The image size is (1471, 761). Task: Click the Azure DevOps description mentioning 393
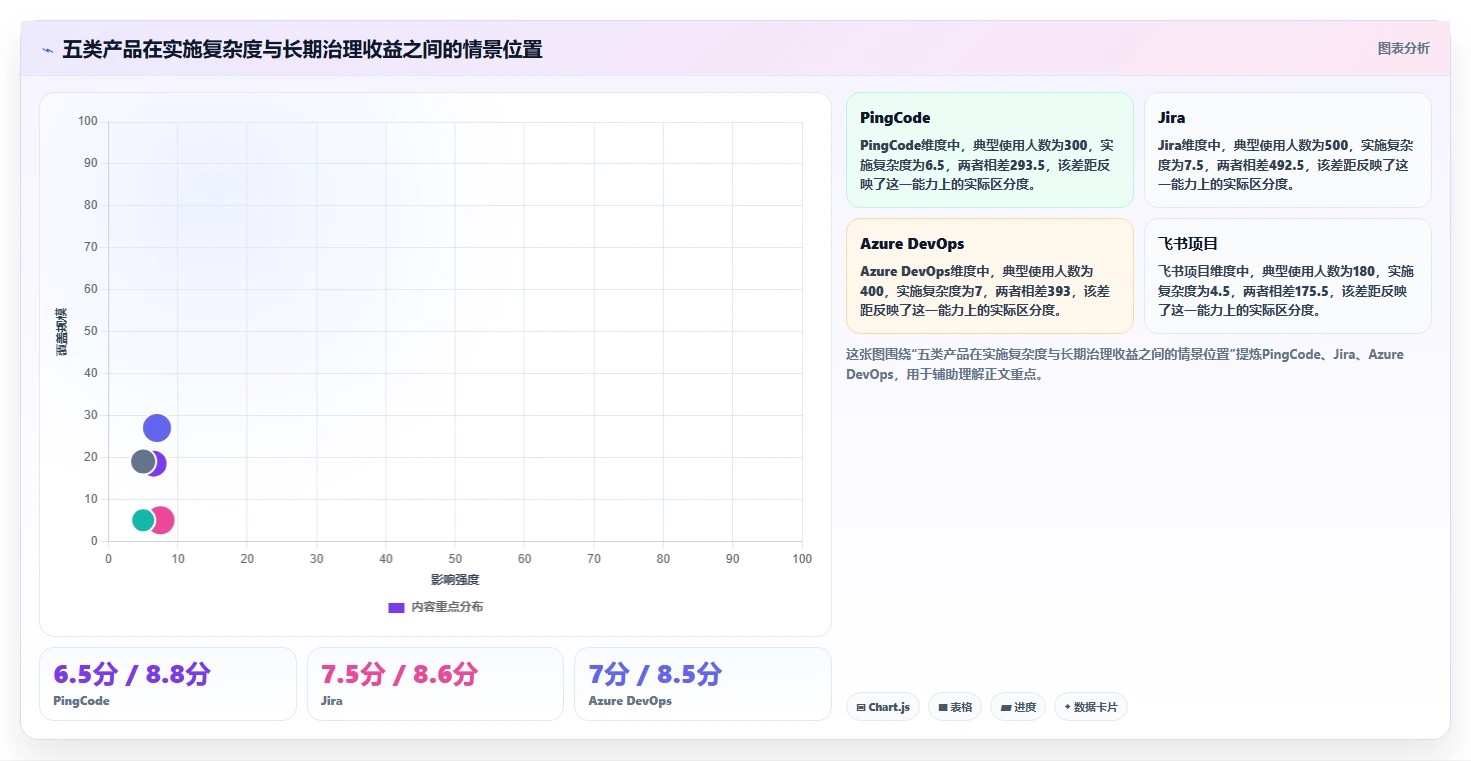(x=986, y=290)
